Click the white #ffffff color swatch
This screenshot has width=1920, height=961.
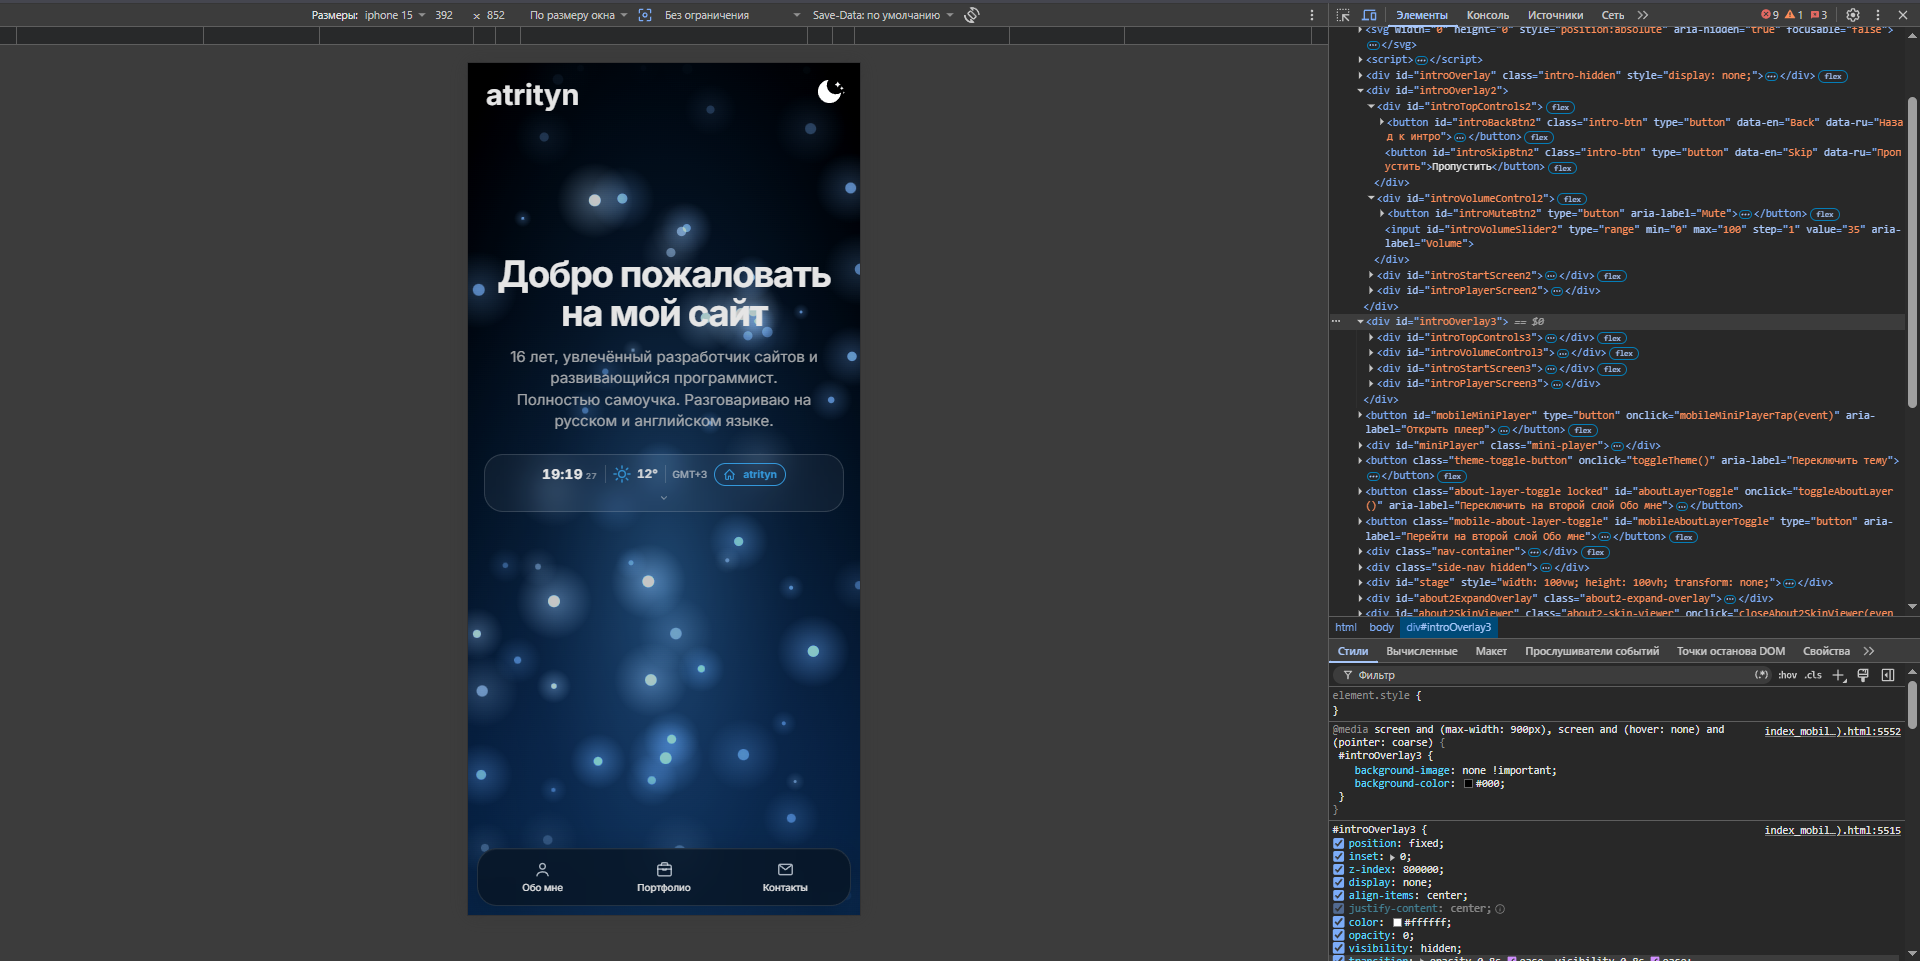(1397, 922)
